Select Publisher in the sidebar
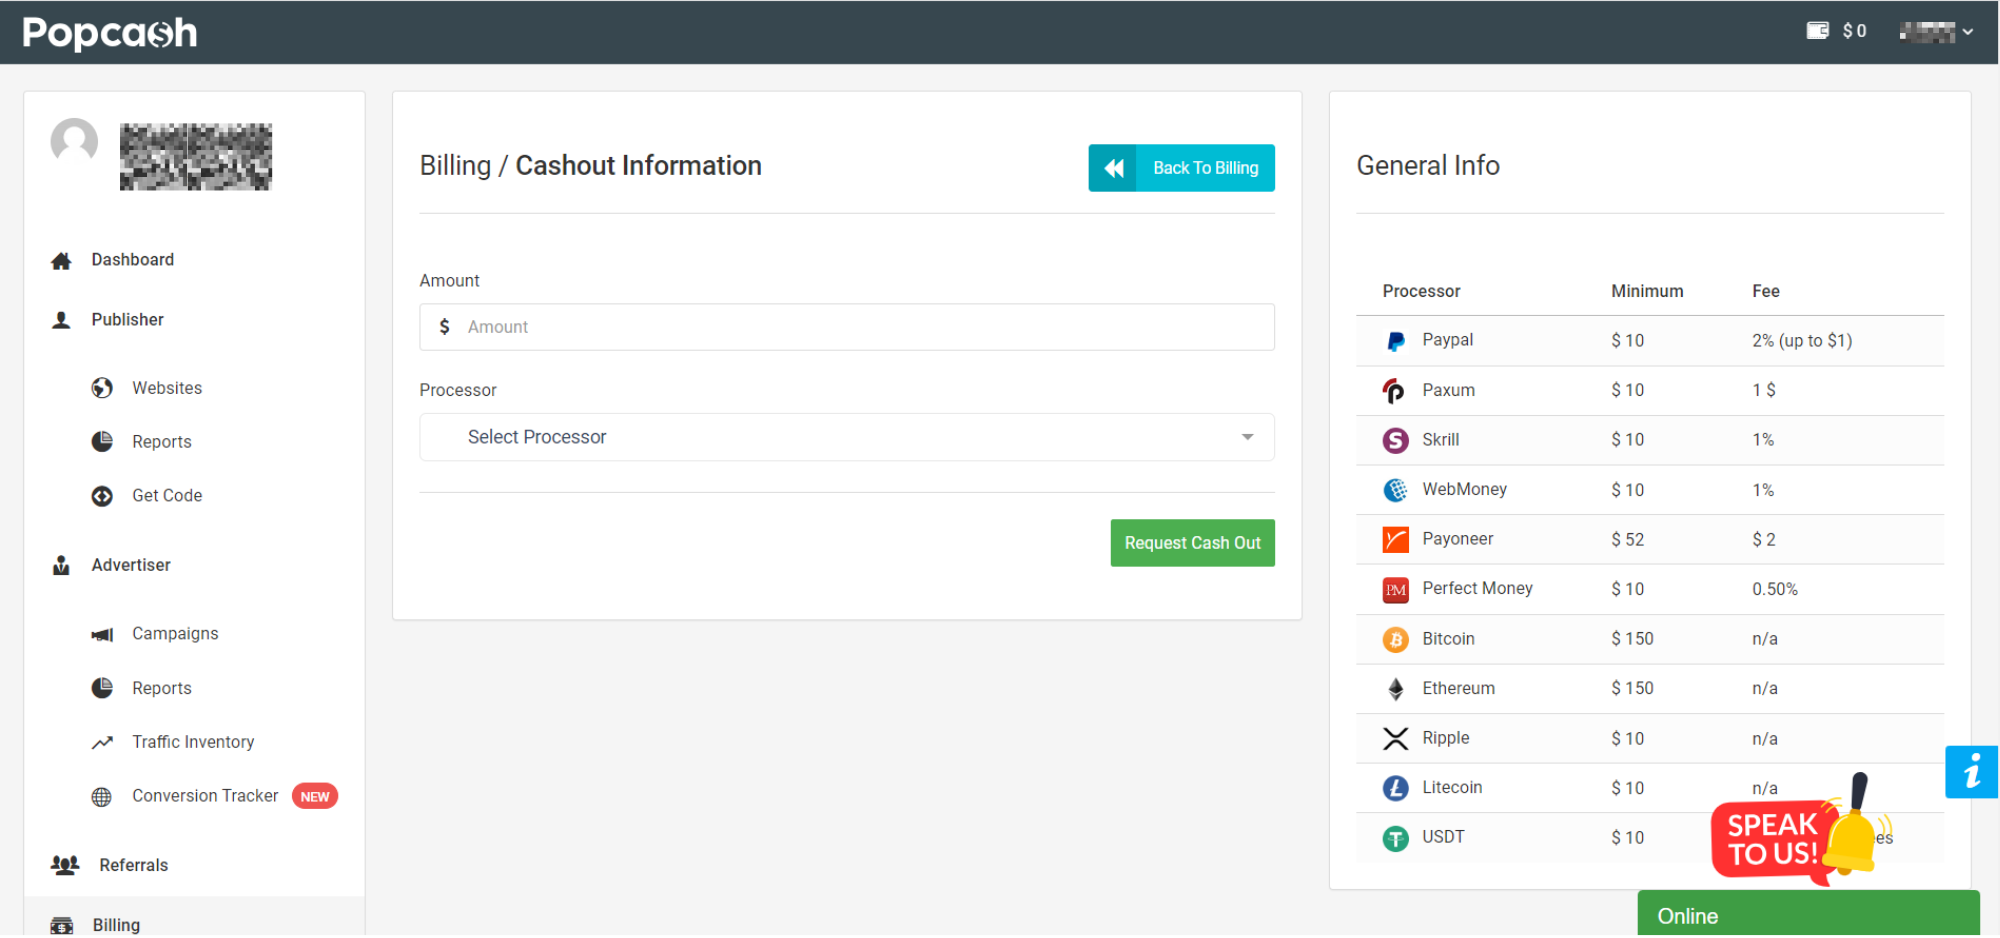The height and width of the screenshot is (938, 2000). click(127, 320)
